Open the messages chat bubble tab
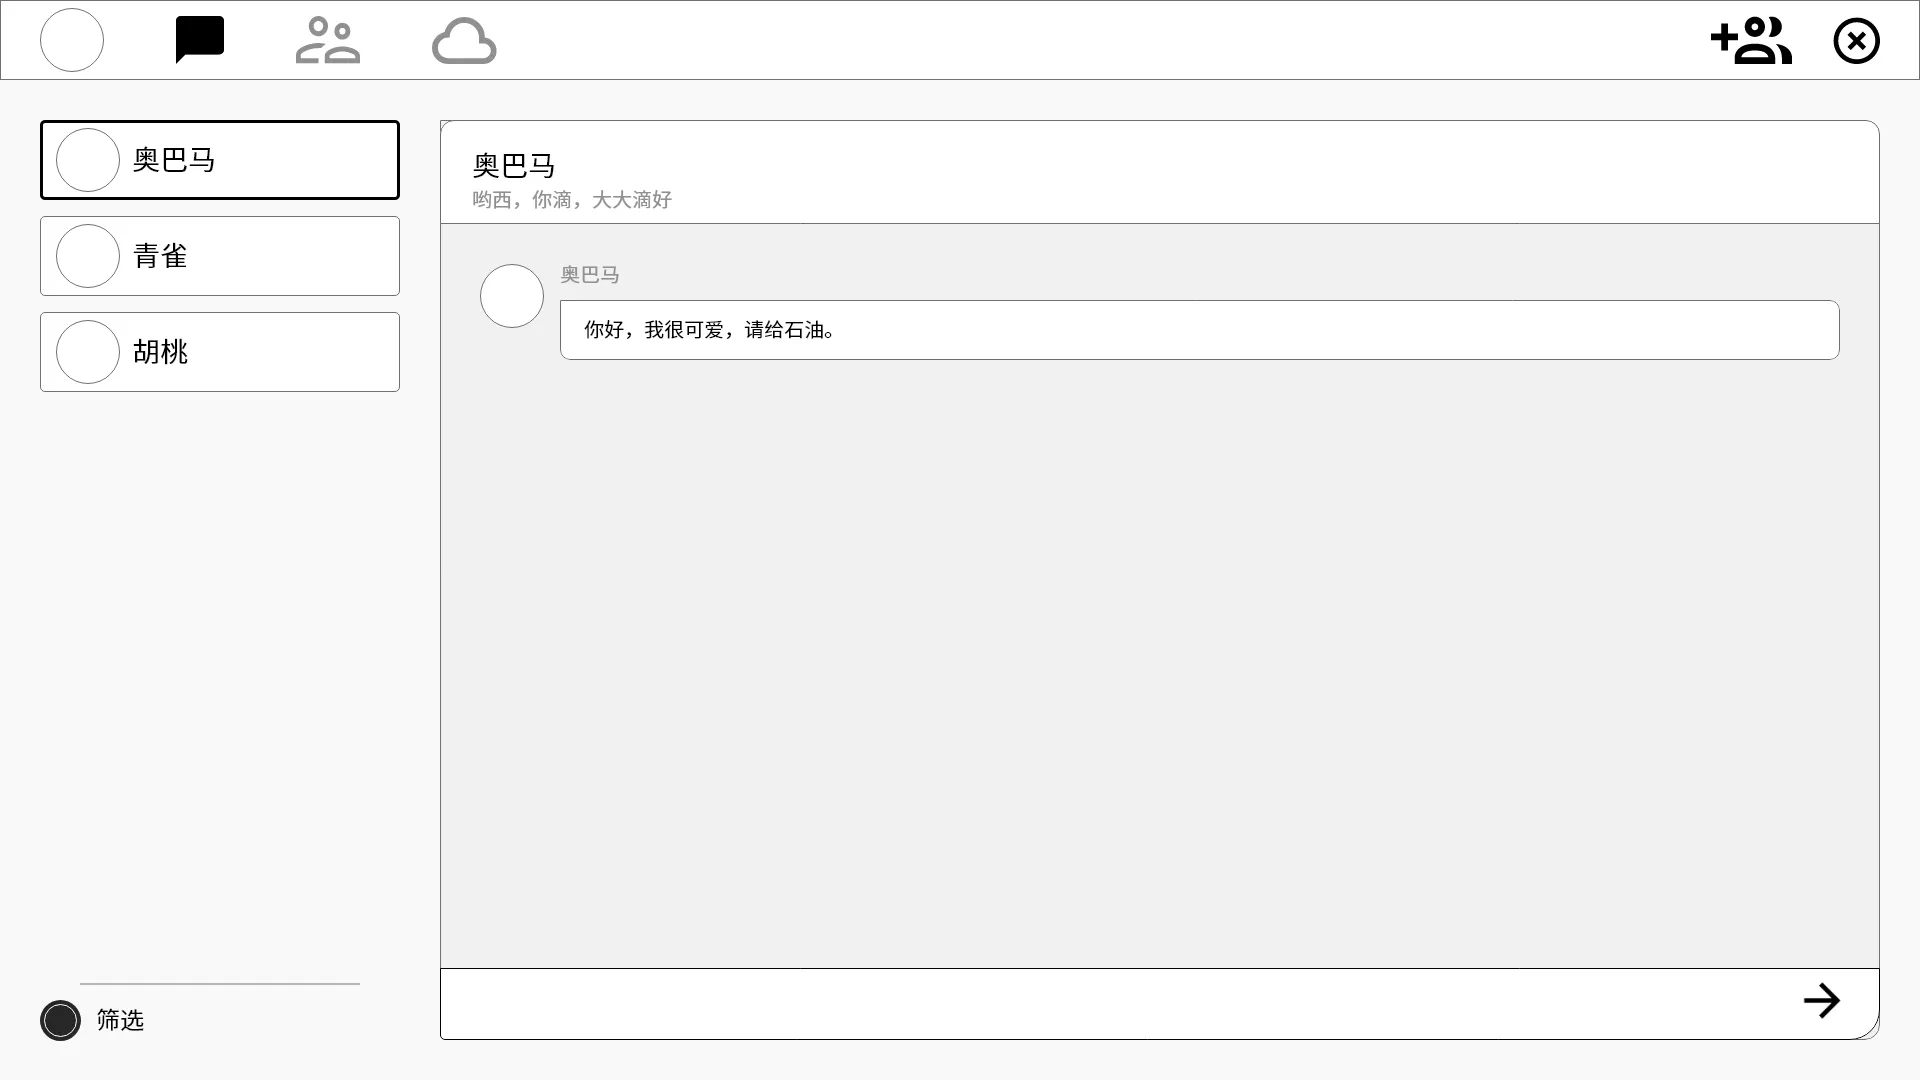This screenshot has height=1080, width=1920. [x=200, y=40]
